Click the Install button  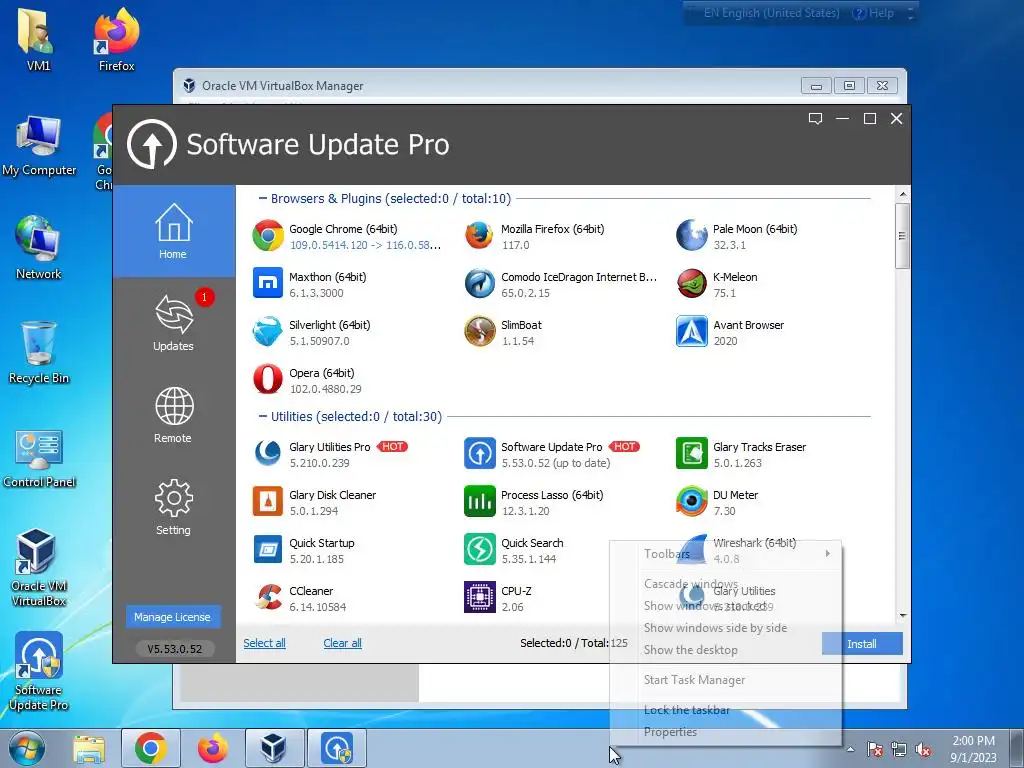[x=862, y=644]
